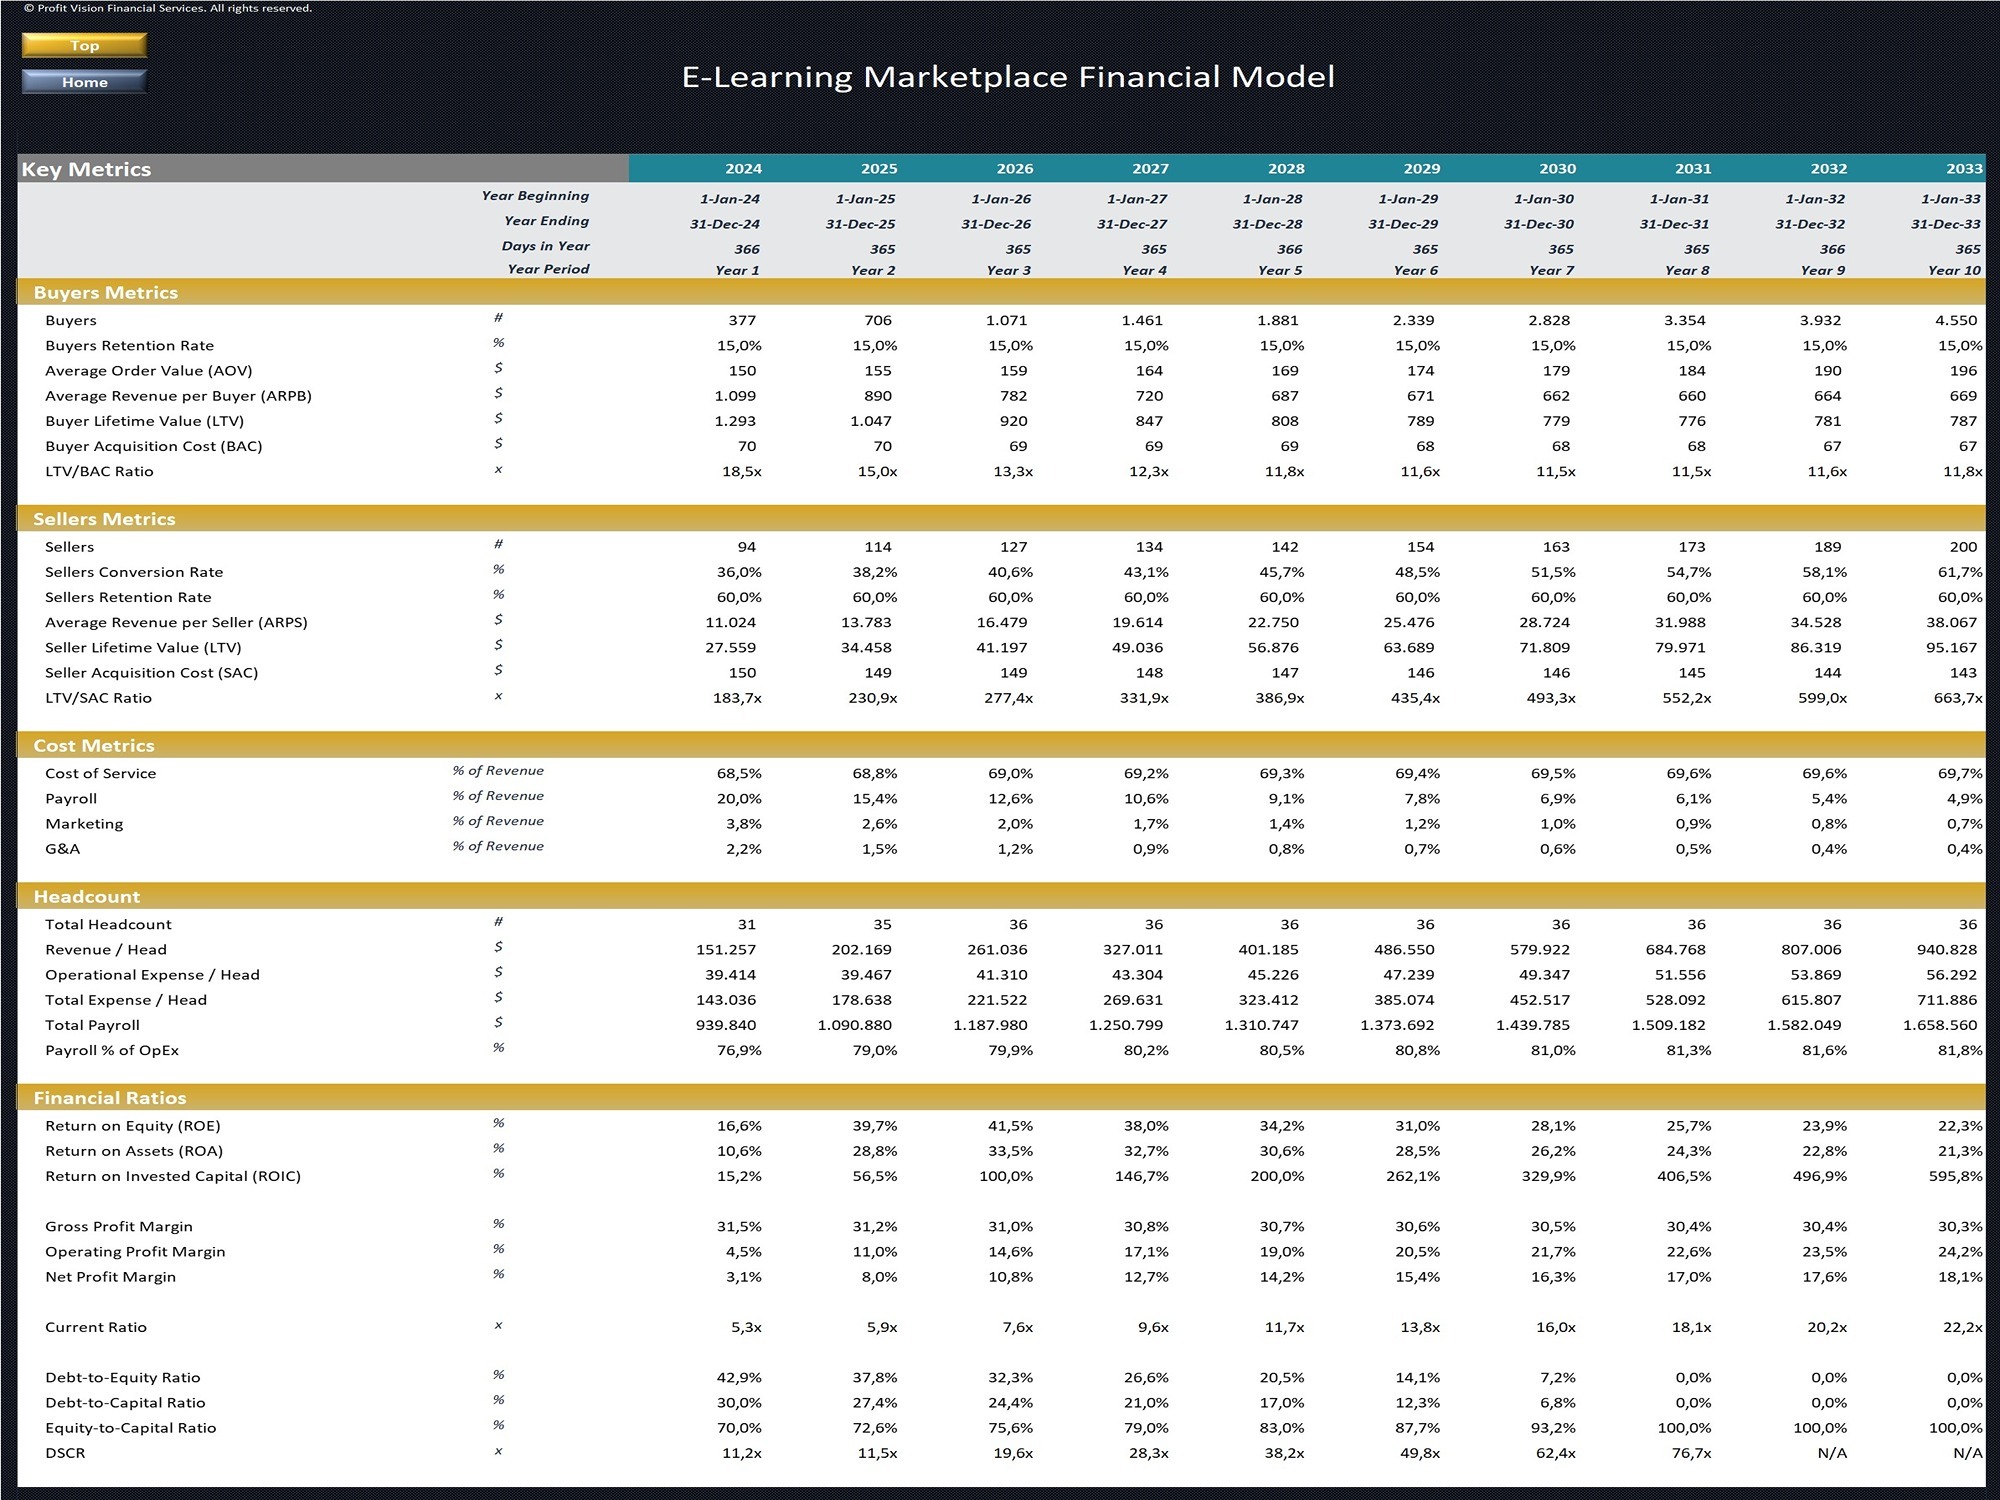2000x1500 pixels.
Task: Select Total Payroll 939.840 cell
Action: [726, 1025]
